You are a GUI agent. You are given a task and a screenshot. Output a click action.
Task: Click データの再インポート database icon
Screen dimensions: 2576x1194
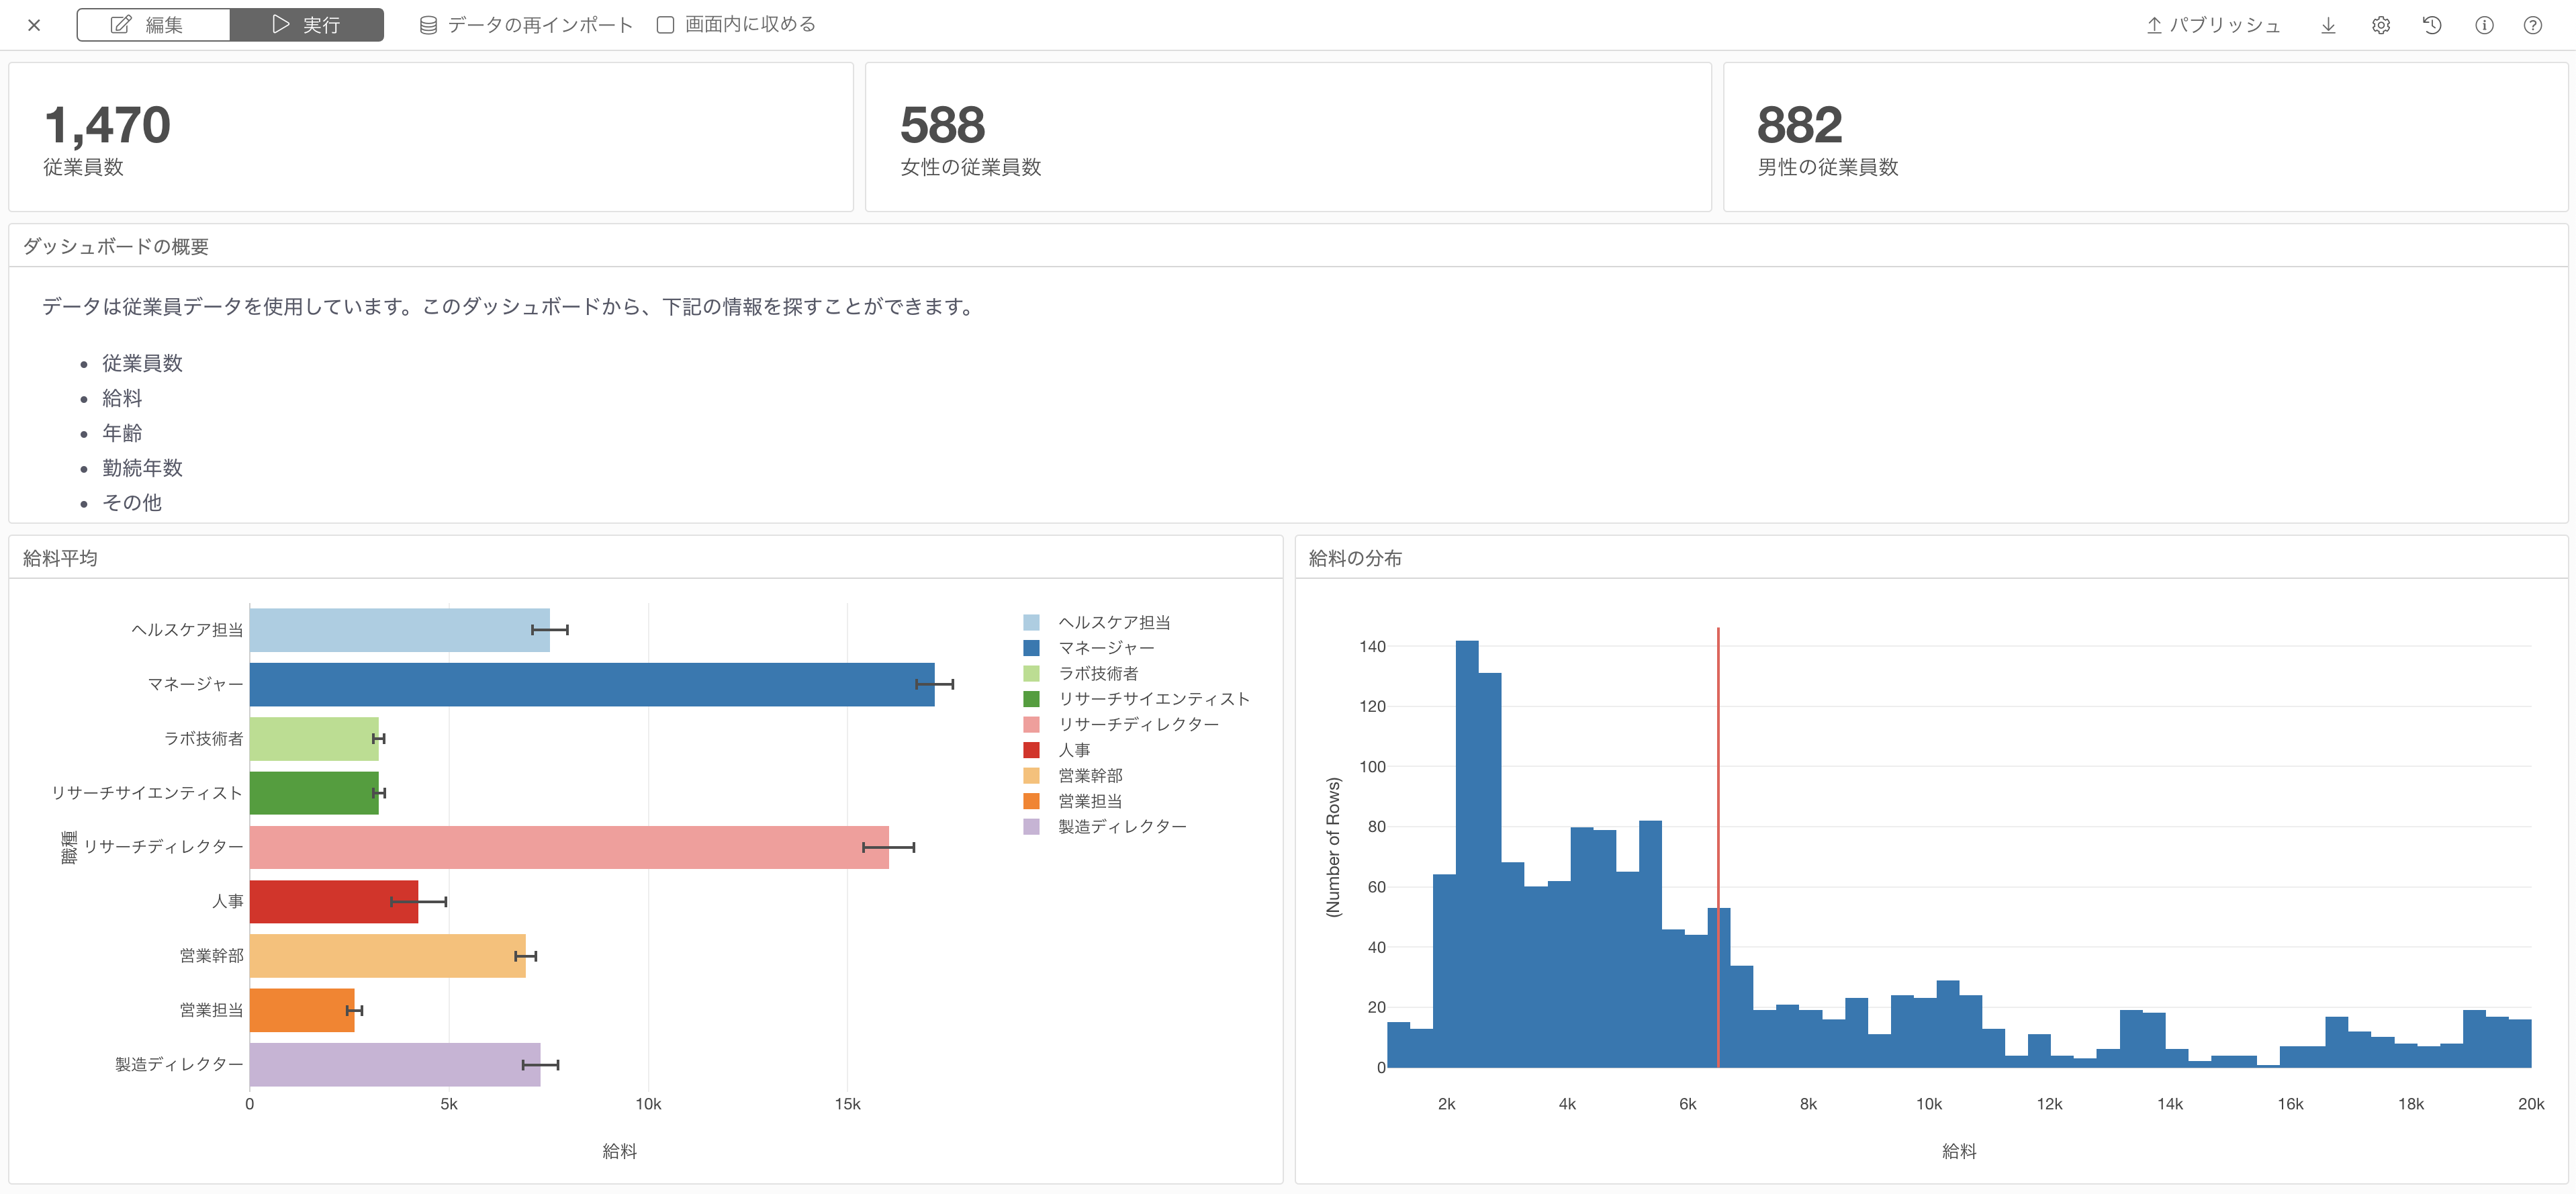coord(428,25)
